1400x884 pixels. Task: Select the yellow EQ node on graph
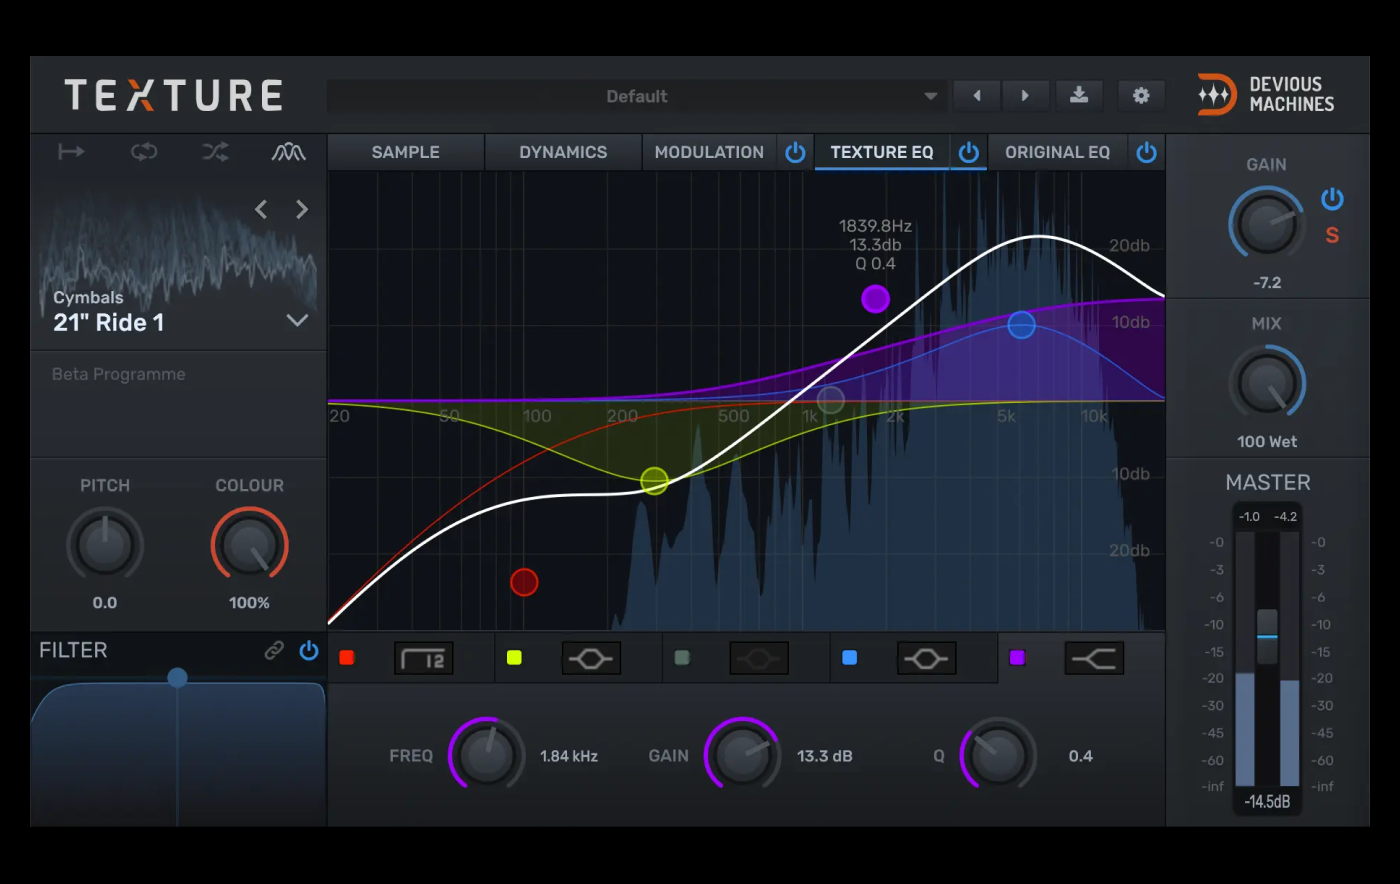point(654,481)
